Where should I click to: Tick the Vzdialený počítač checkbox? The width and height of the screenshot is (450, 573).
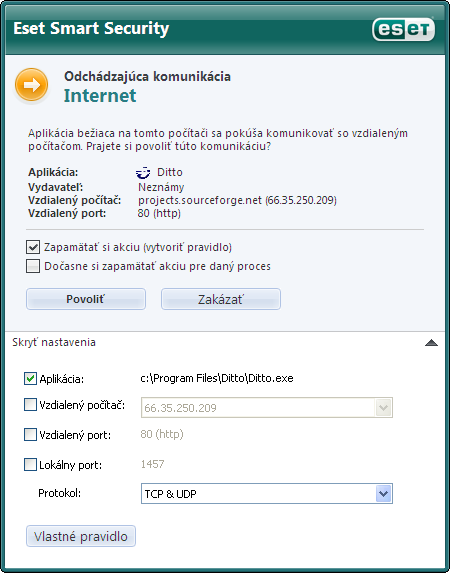[30, 405]
